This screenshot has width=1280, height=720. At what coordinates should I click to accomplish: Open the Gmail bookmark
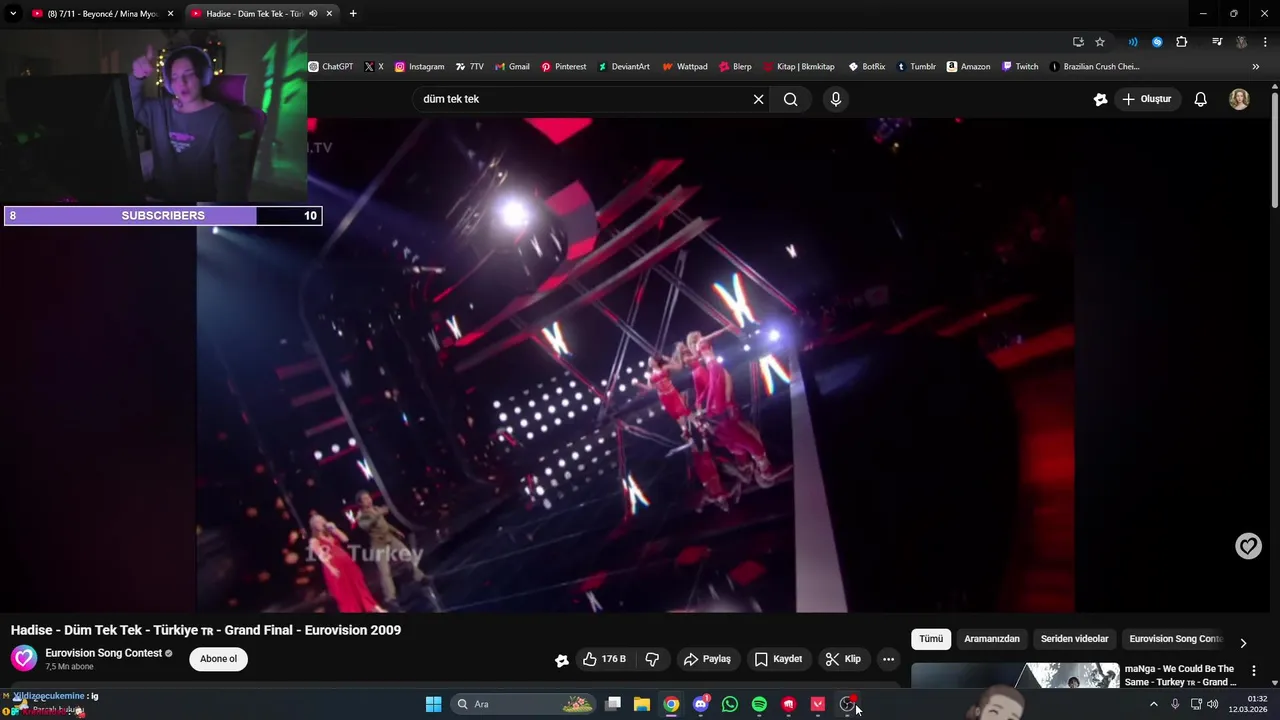pyautogui.click(x=513, y=67)
